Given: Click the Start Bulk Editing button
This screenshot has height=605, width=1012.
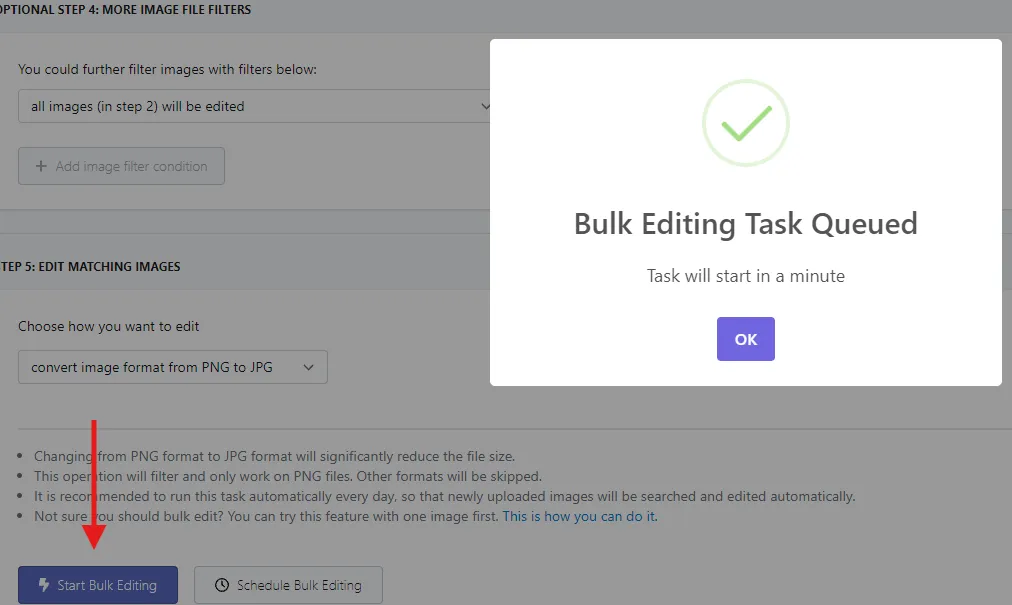Looking at the screenshot, I should (98, 585).
